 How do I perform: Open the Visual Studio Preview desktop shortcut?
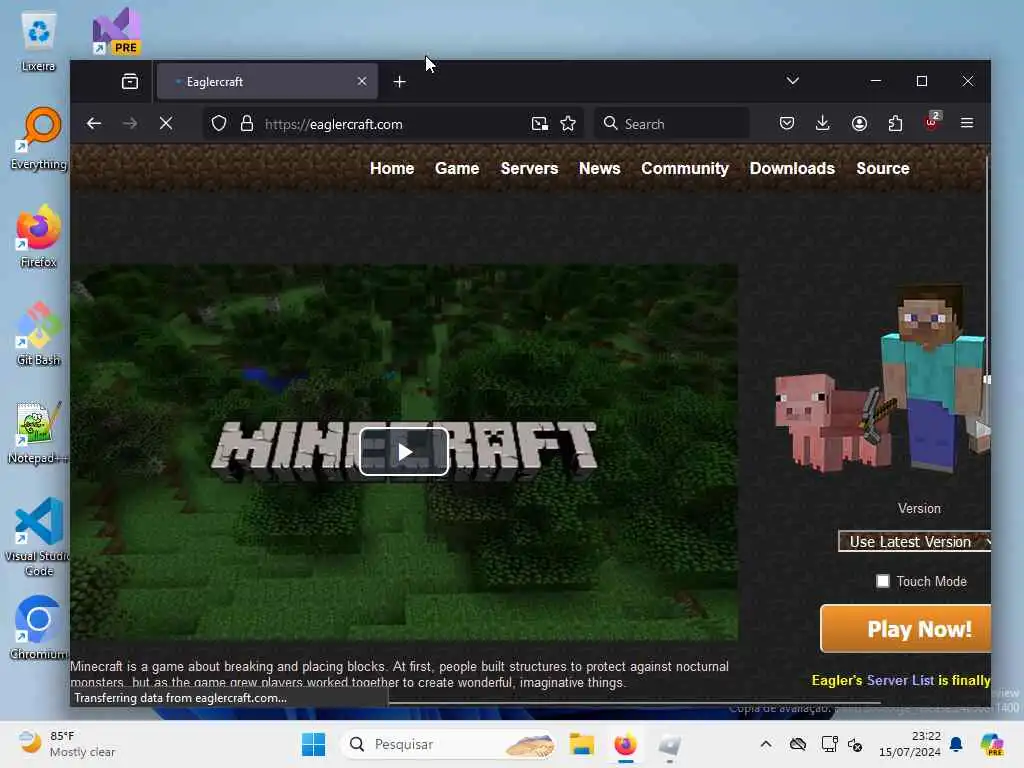[x=116, y=31]
